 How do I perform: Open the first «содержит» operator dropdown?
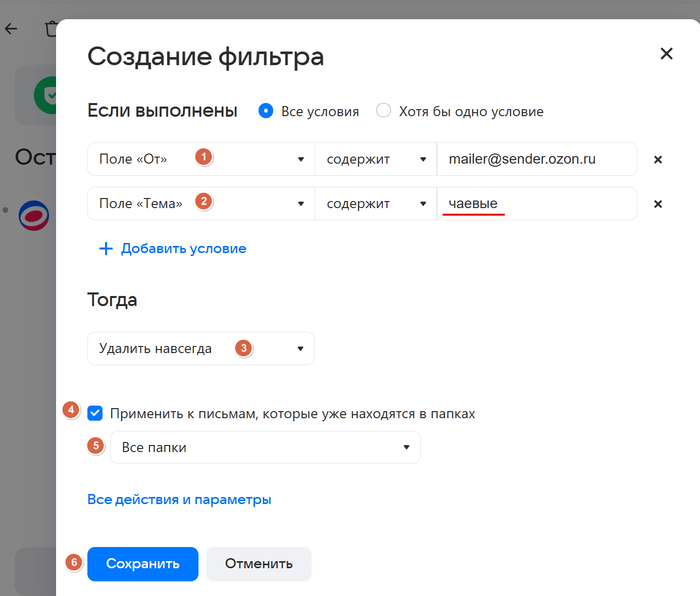coord(376,159)
